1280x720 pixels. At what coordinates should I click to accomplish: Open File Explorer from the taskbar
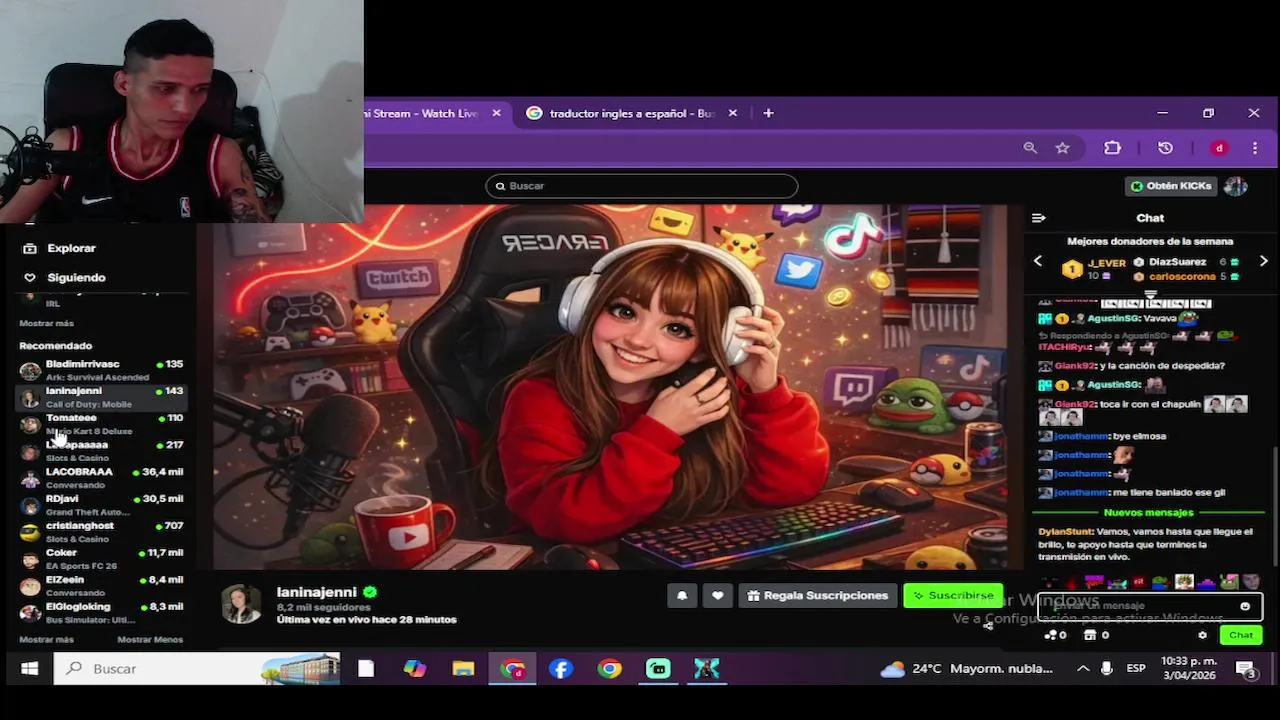(x=463, y=668)
